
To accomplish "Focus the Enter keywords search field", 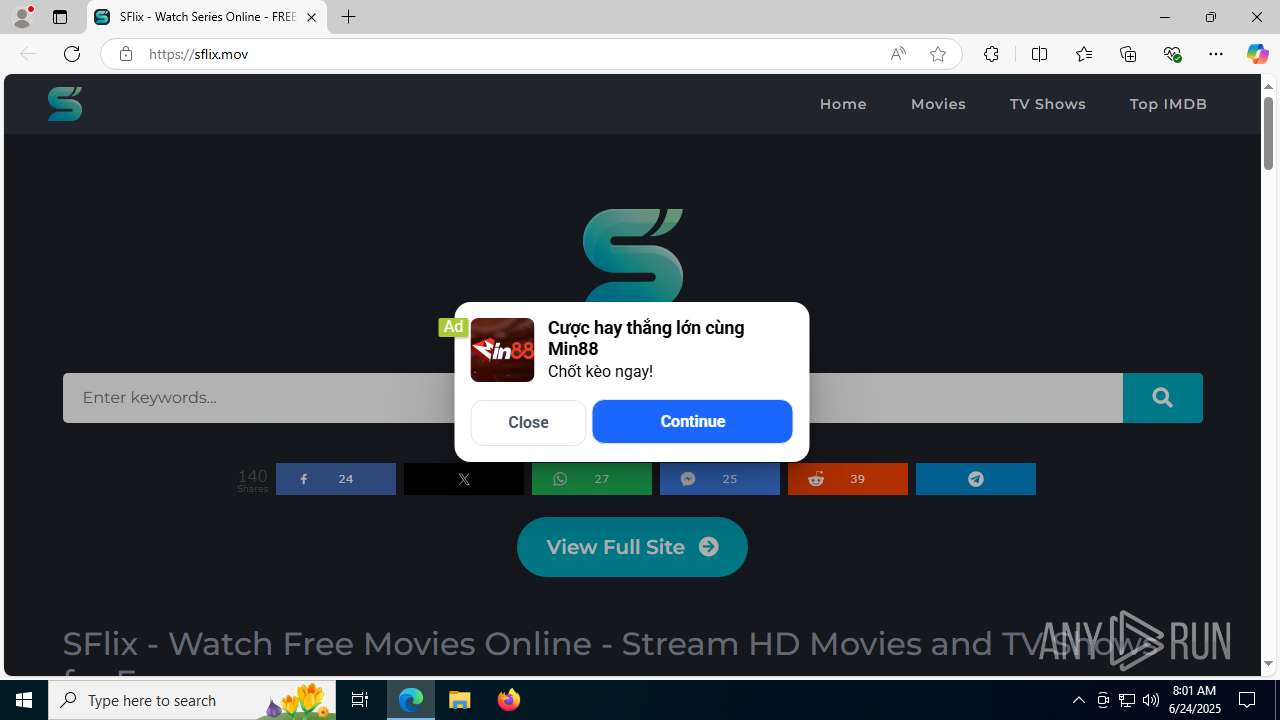I will (260, 398).
